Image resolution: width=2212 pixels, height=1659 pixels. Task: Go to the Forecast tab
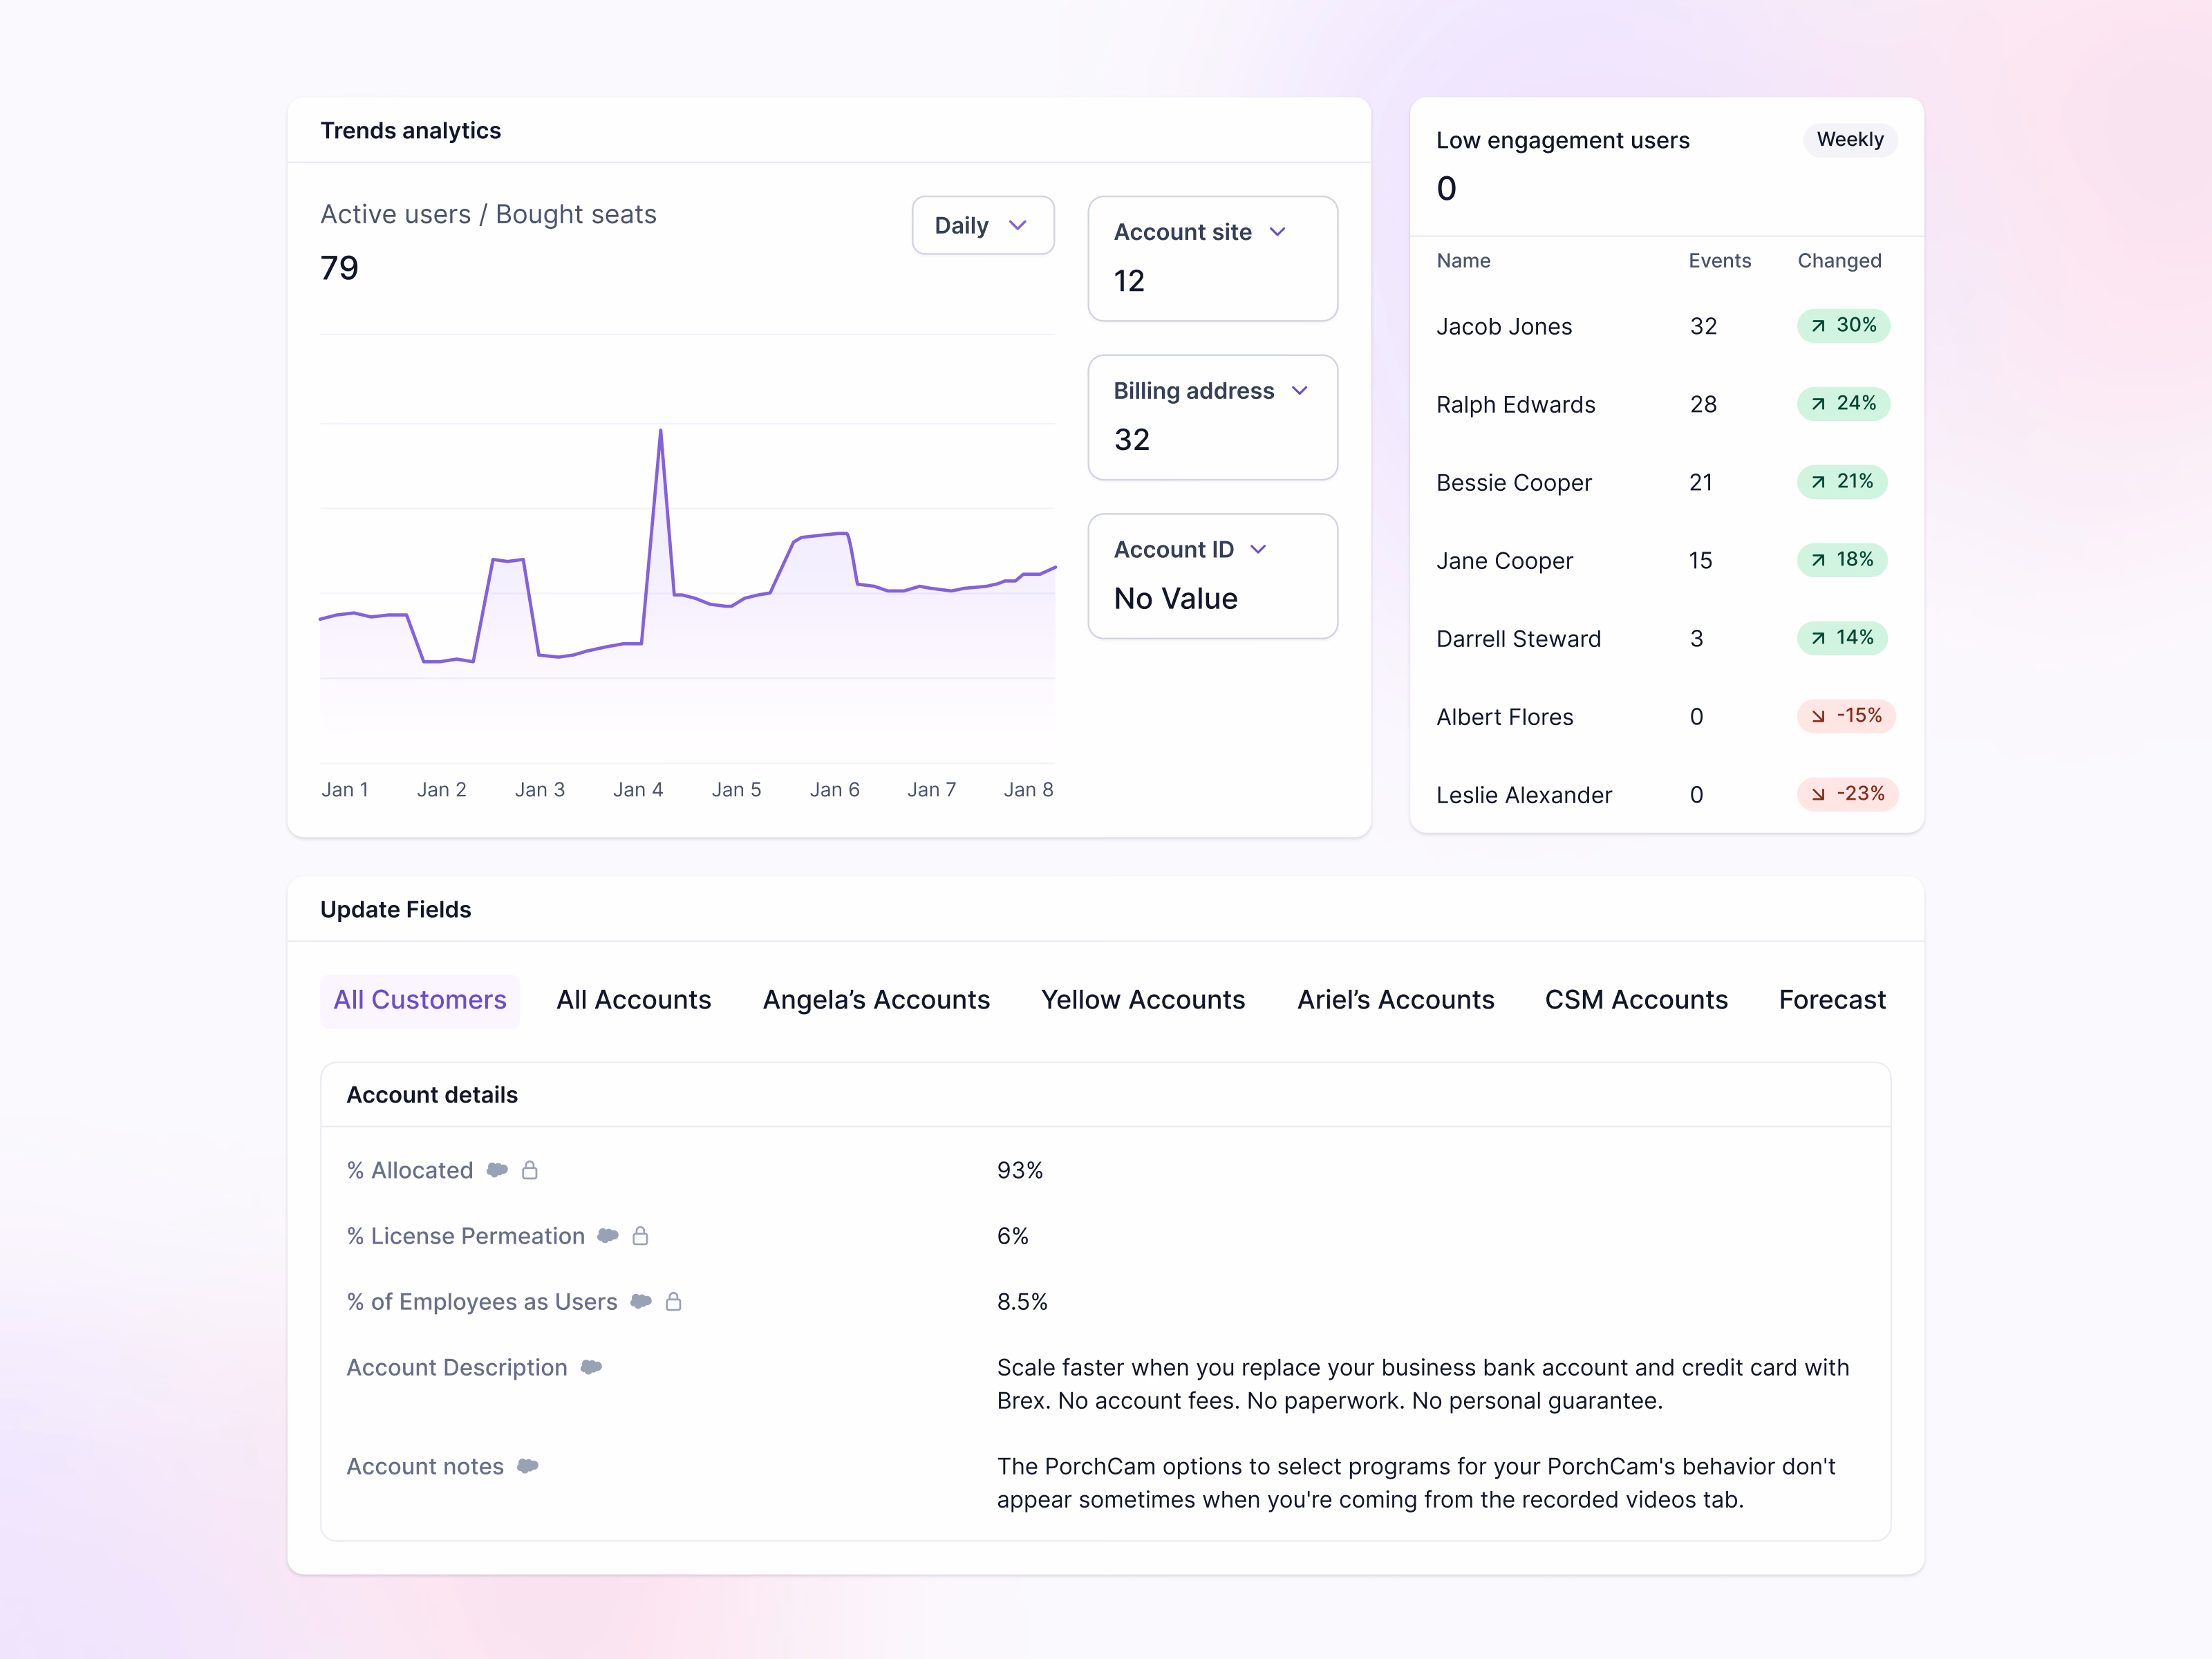click(x=1832, y=1000)
